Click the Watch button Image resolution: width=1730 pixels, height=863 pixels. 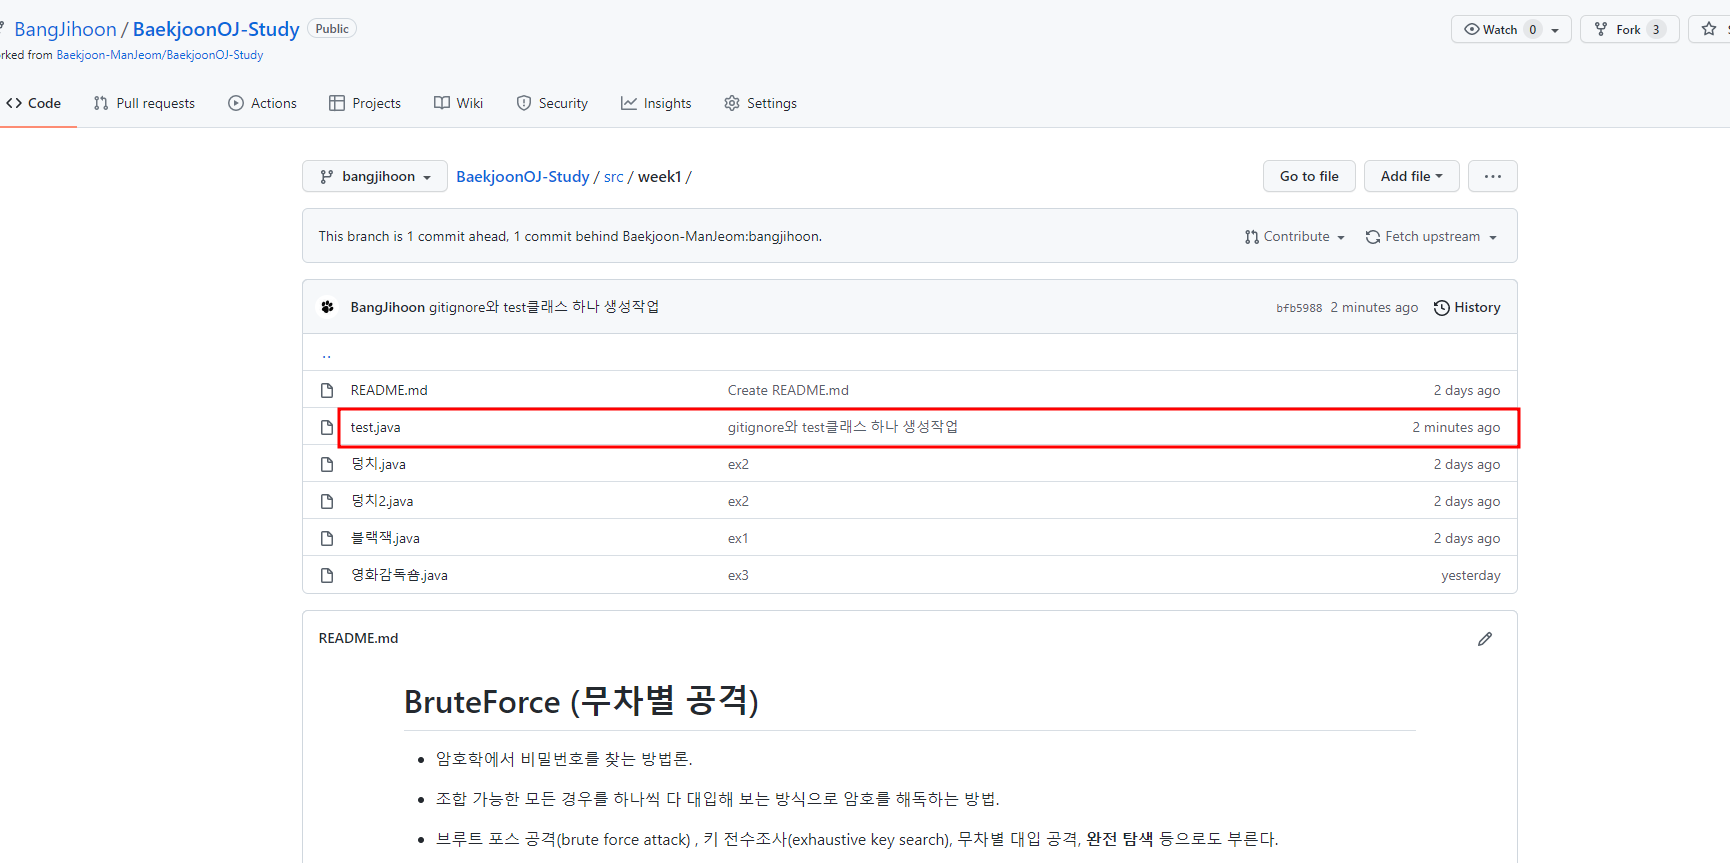coord(1511,29)
